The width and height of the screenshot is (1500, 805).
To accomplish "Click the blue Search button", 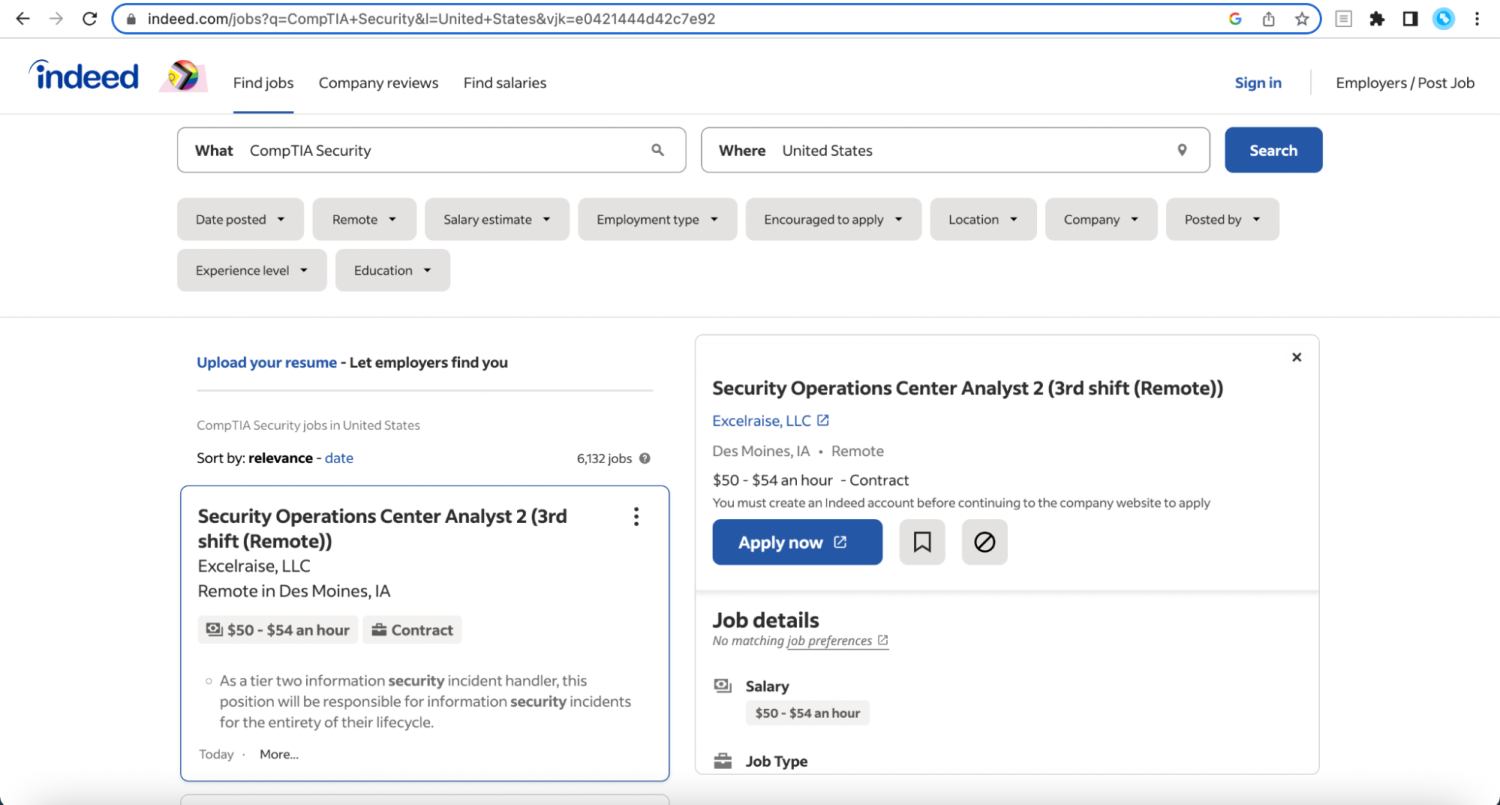I will pos(1273,150).
